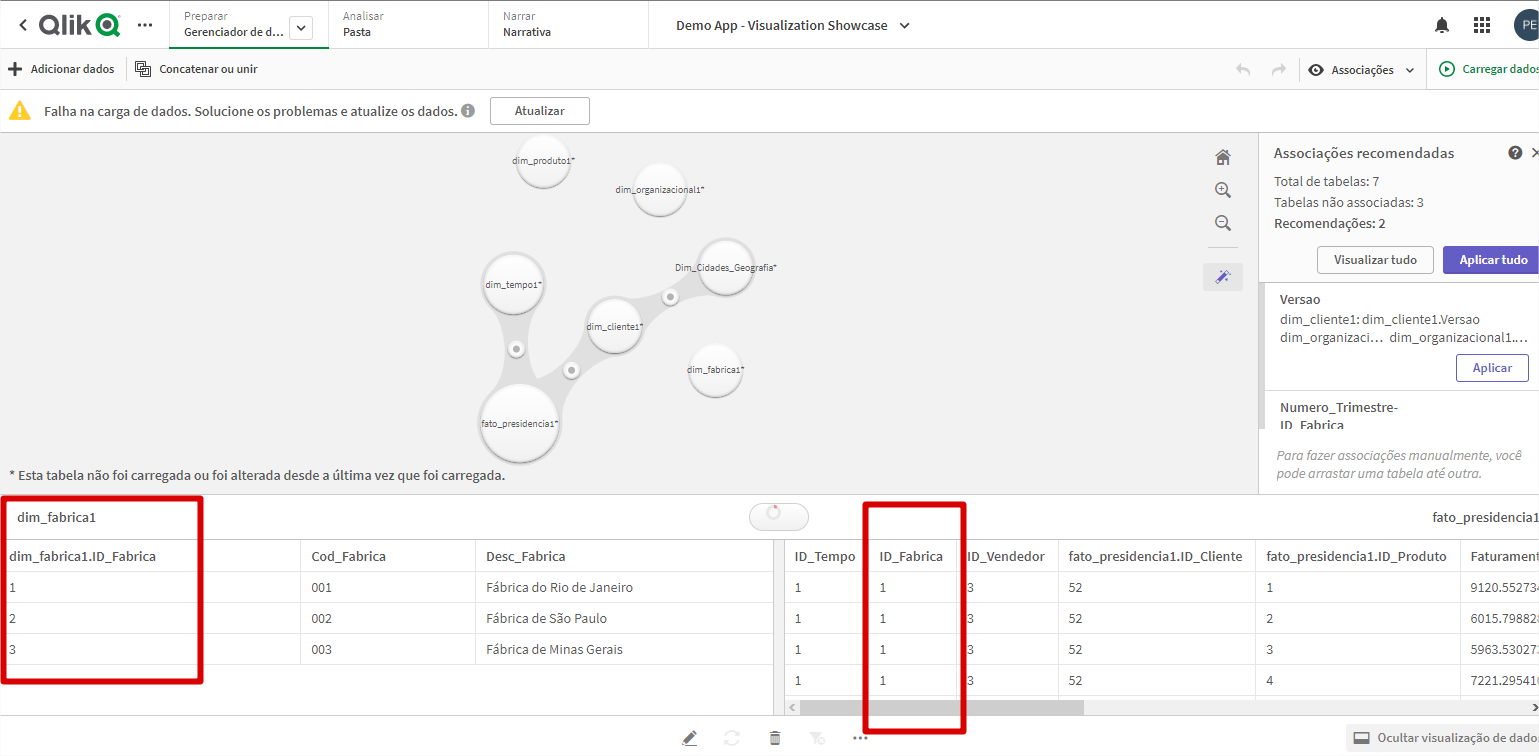Click the zoom in magnifier icon
1539x756 pixels.
tap(1222, 190)
